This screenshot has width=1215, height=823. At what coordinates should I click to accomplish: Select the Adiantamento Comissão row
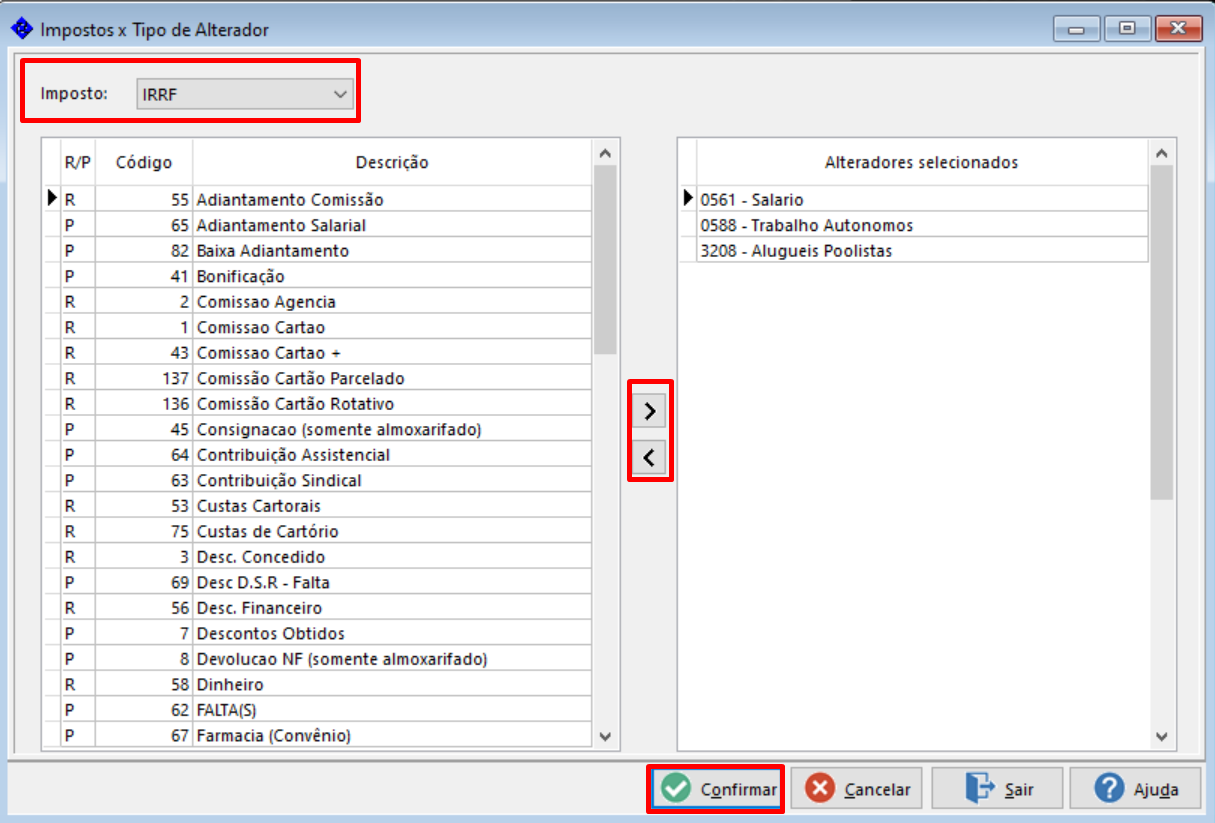318,199
